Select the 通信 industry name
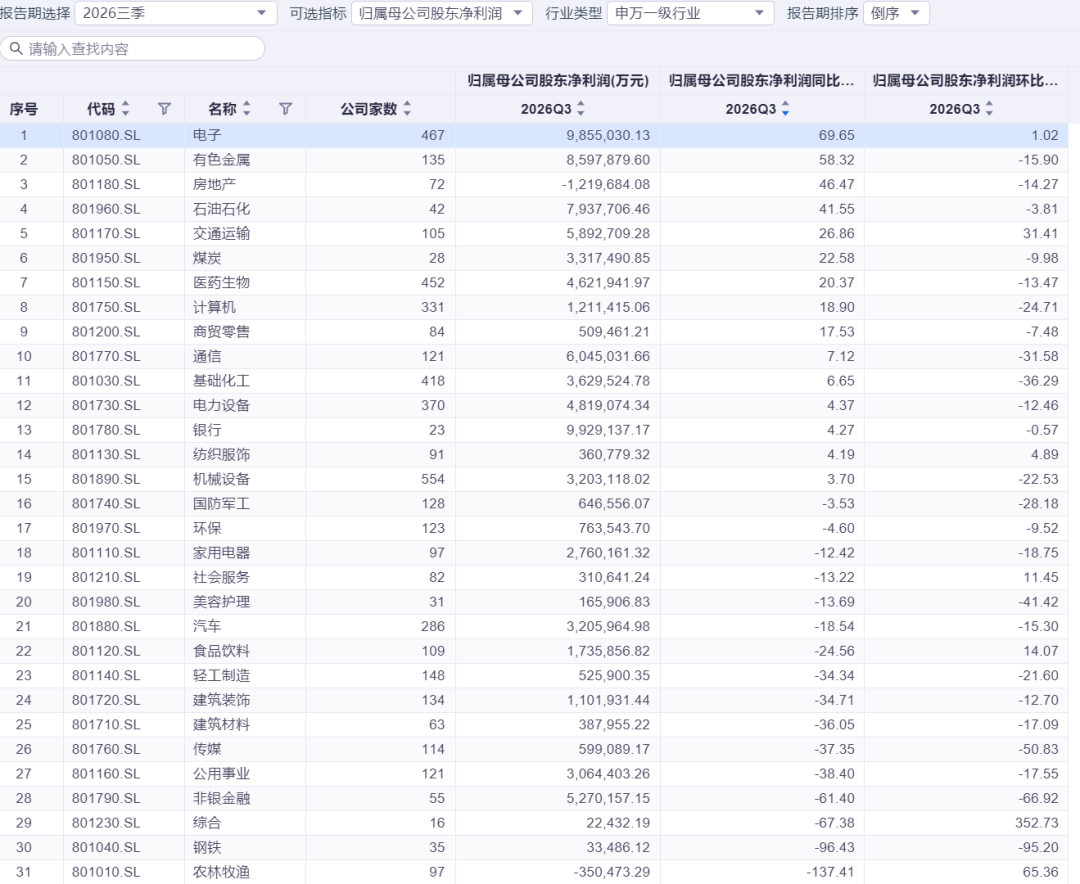 pyautogui.click(x=207, y=356)
